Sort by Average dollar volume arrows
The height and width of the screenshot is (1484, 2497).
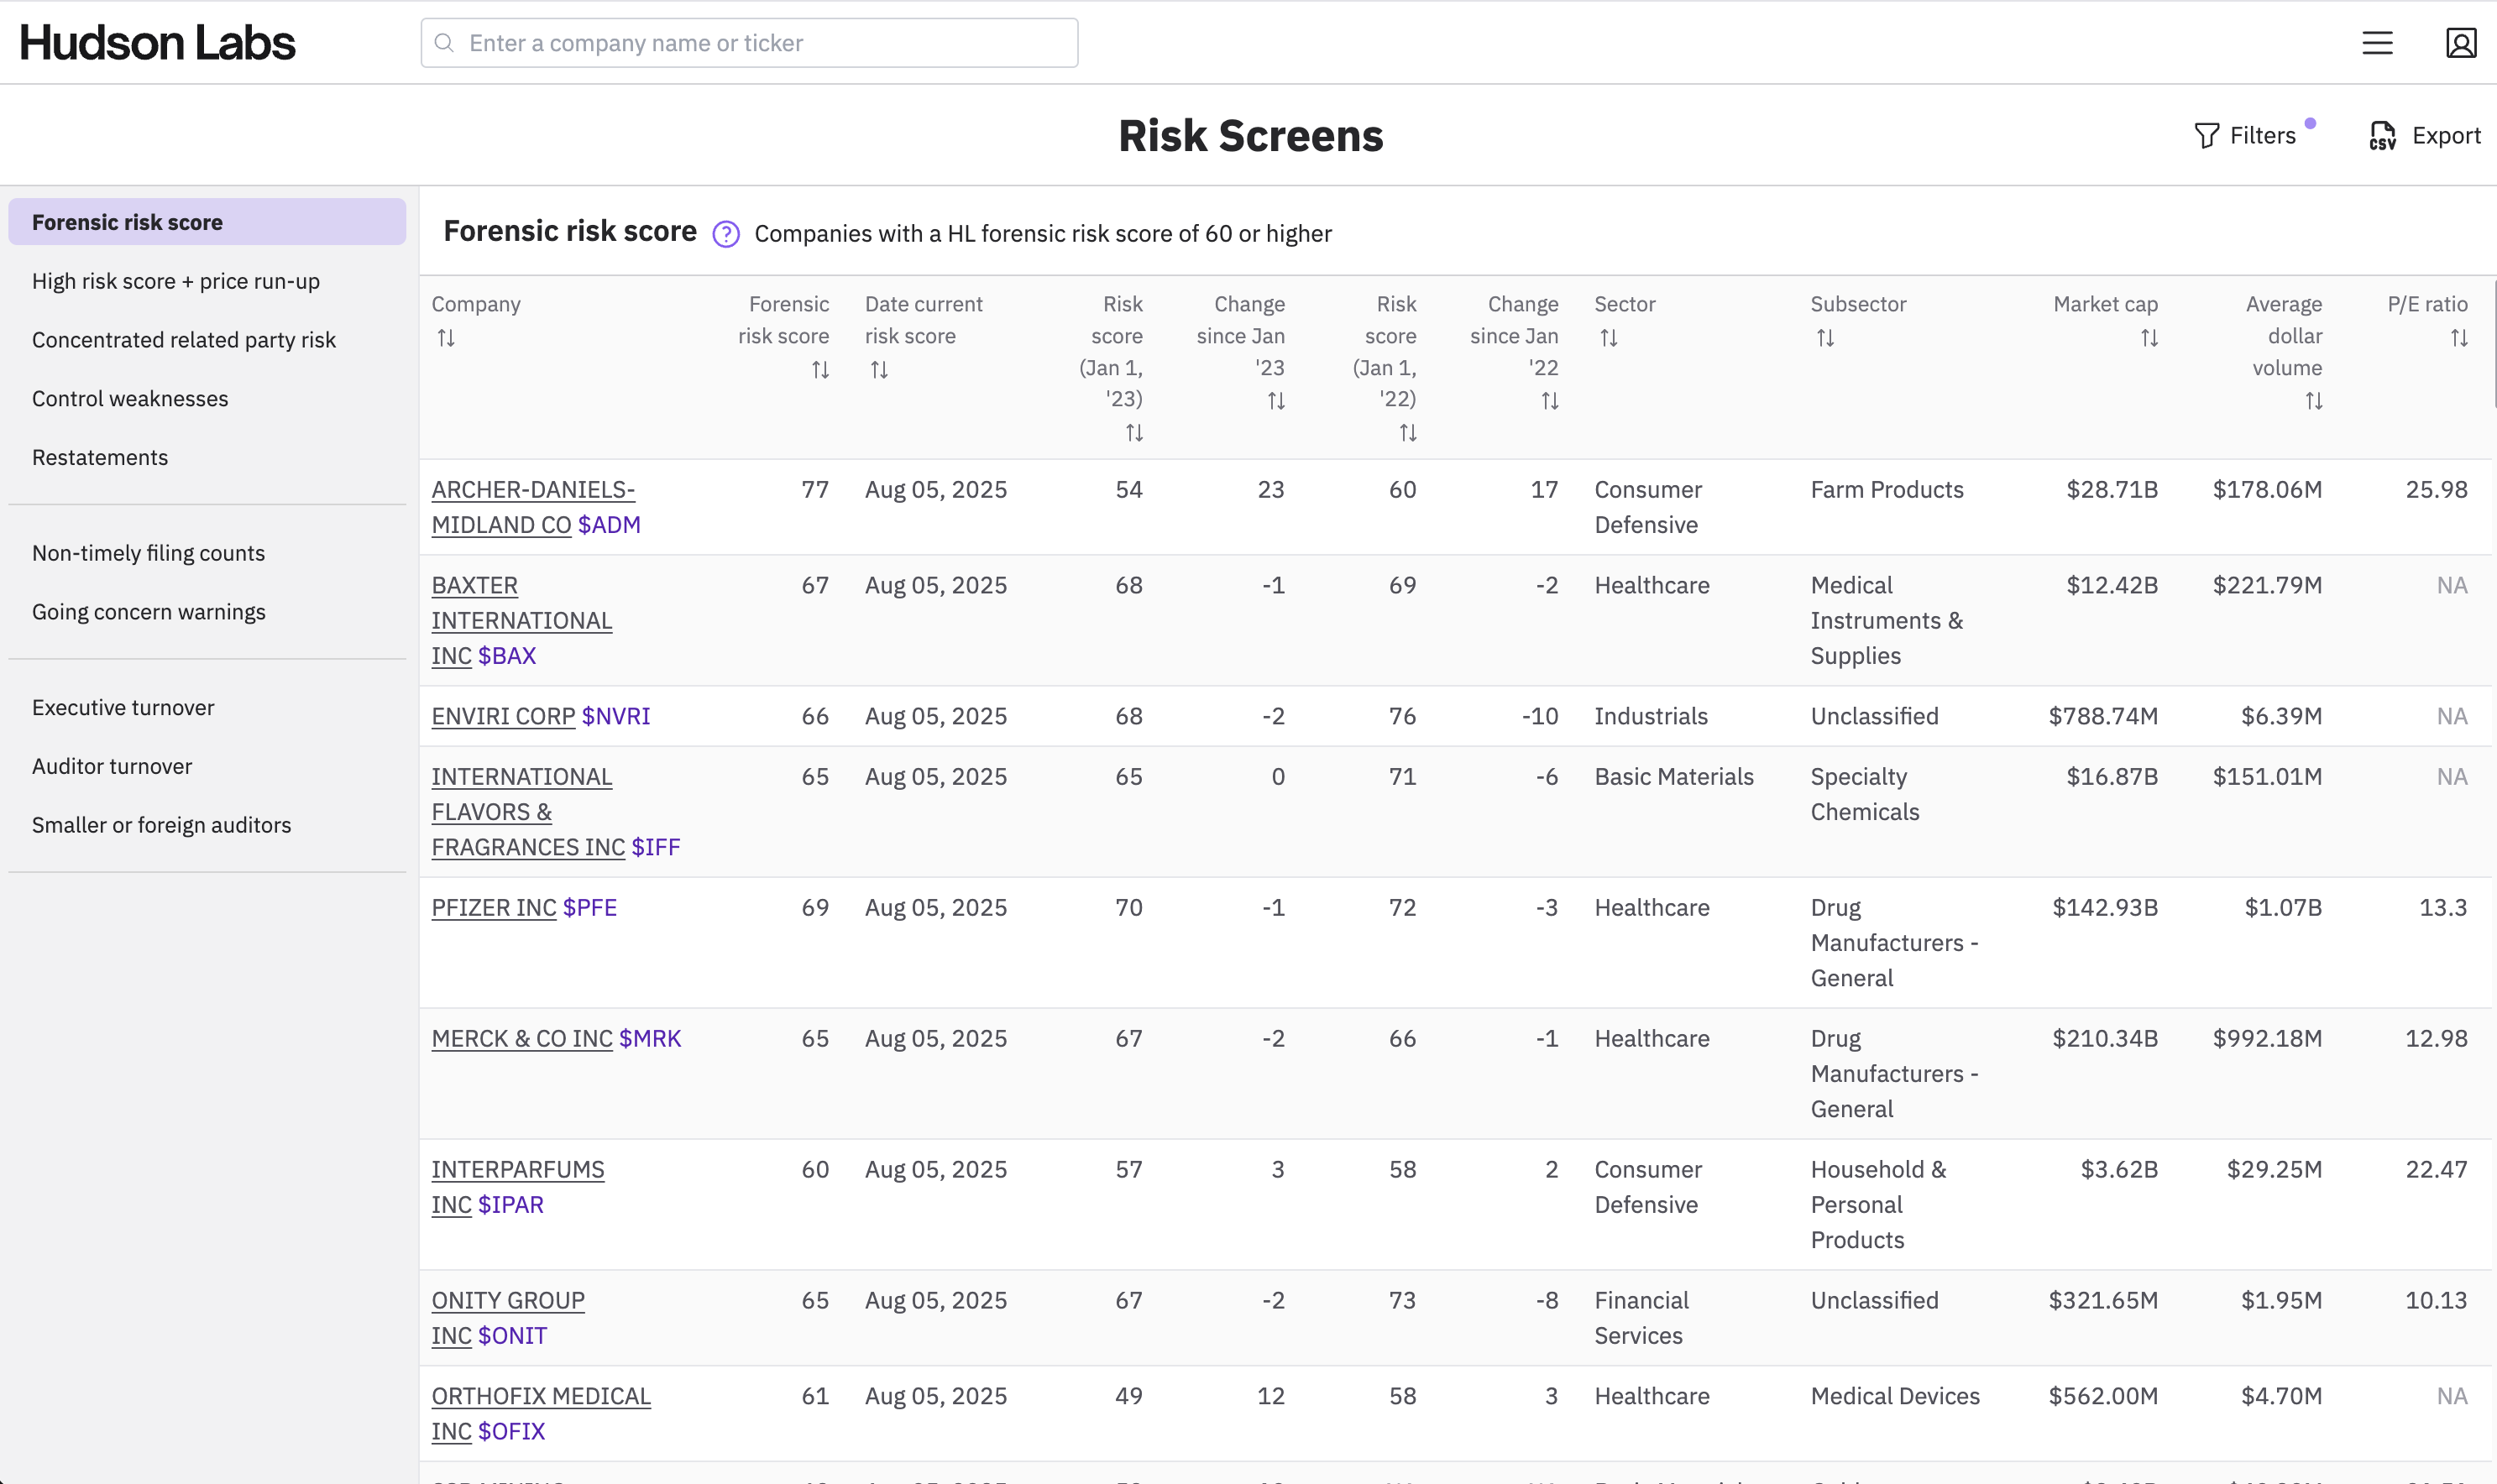[2313, 401]
